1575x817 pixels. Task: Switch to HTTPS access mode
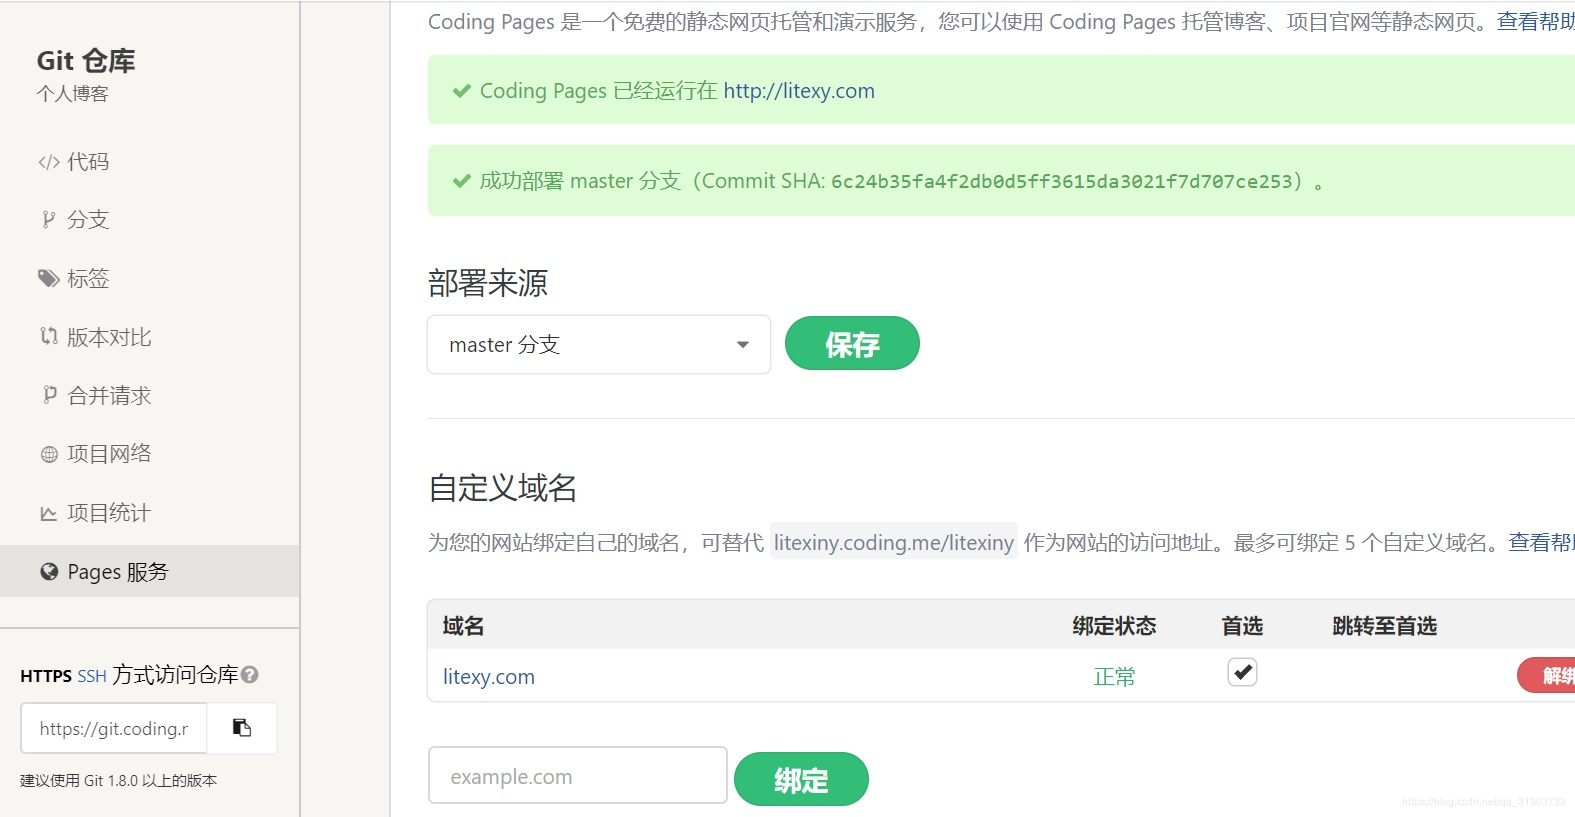pos(46,676)
